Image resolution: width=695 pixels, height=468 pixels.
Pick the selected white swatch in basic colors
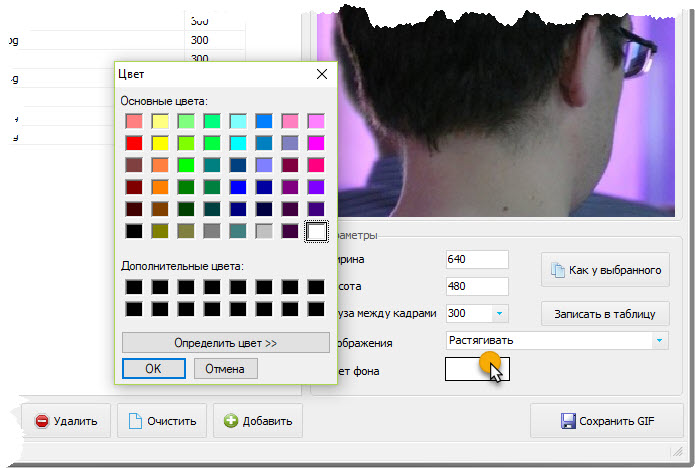[x=316, y=231]
